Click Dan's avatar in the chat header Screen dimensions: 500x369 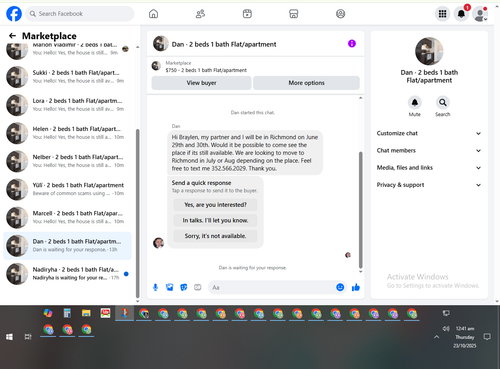tap(160, 44)
